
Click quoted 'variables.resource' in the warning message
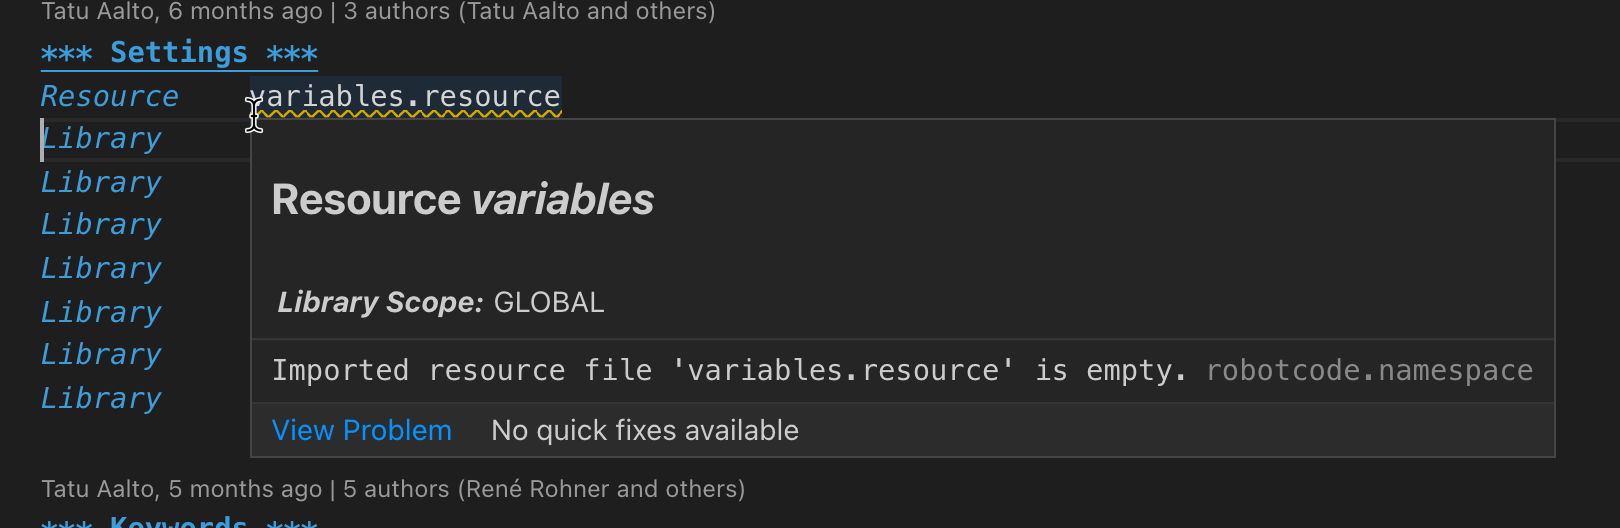point(843,370)
